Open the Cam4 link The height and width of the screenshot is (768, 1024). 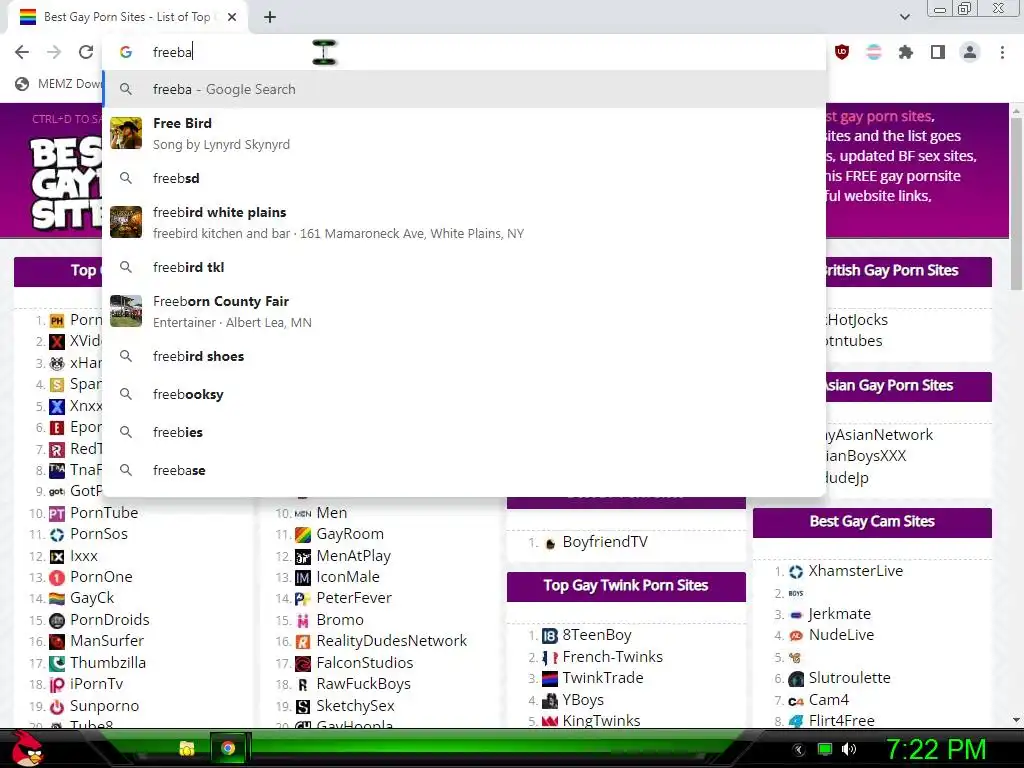coord(829,700)
